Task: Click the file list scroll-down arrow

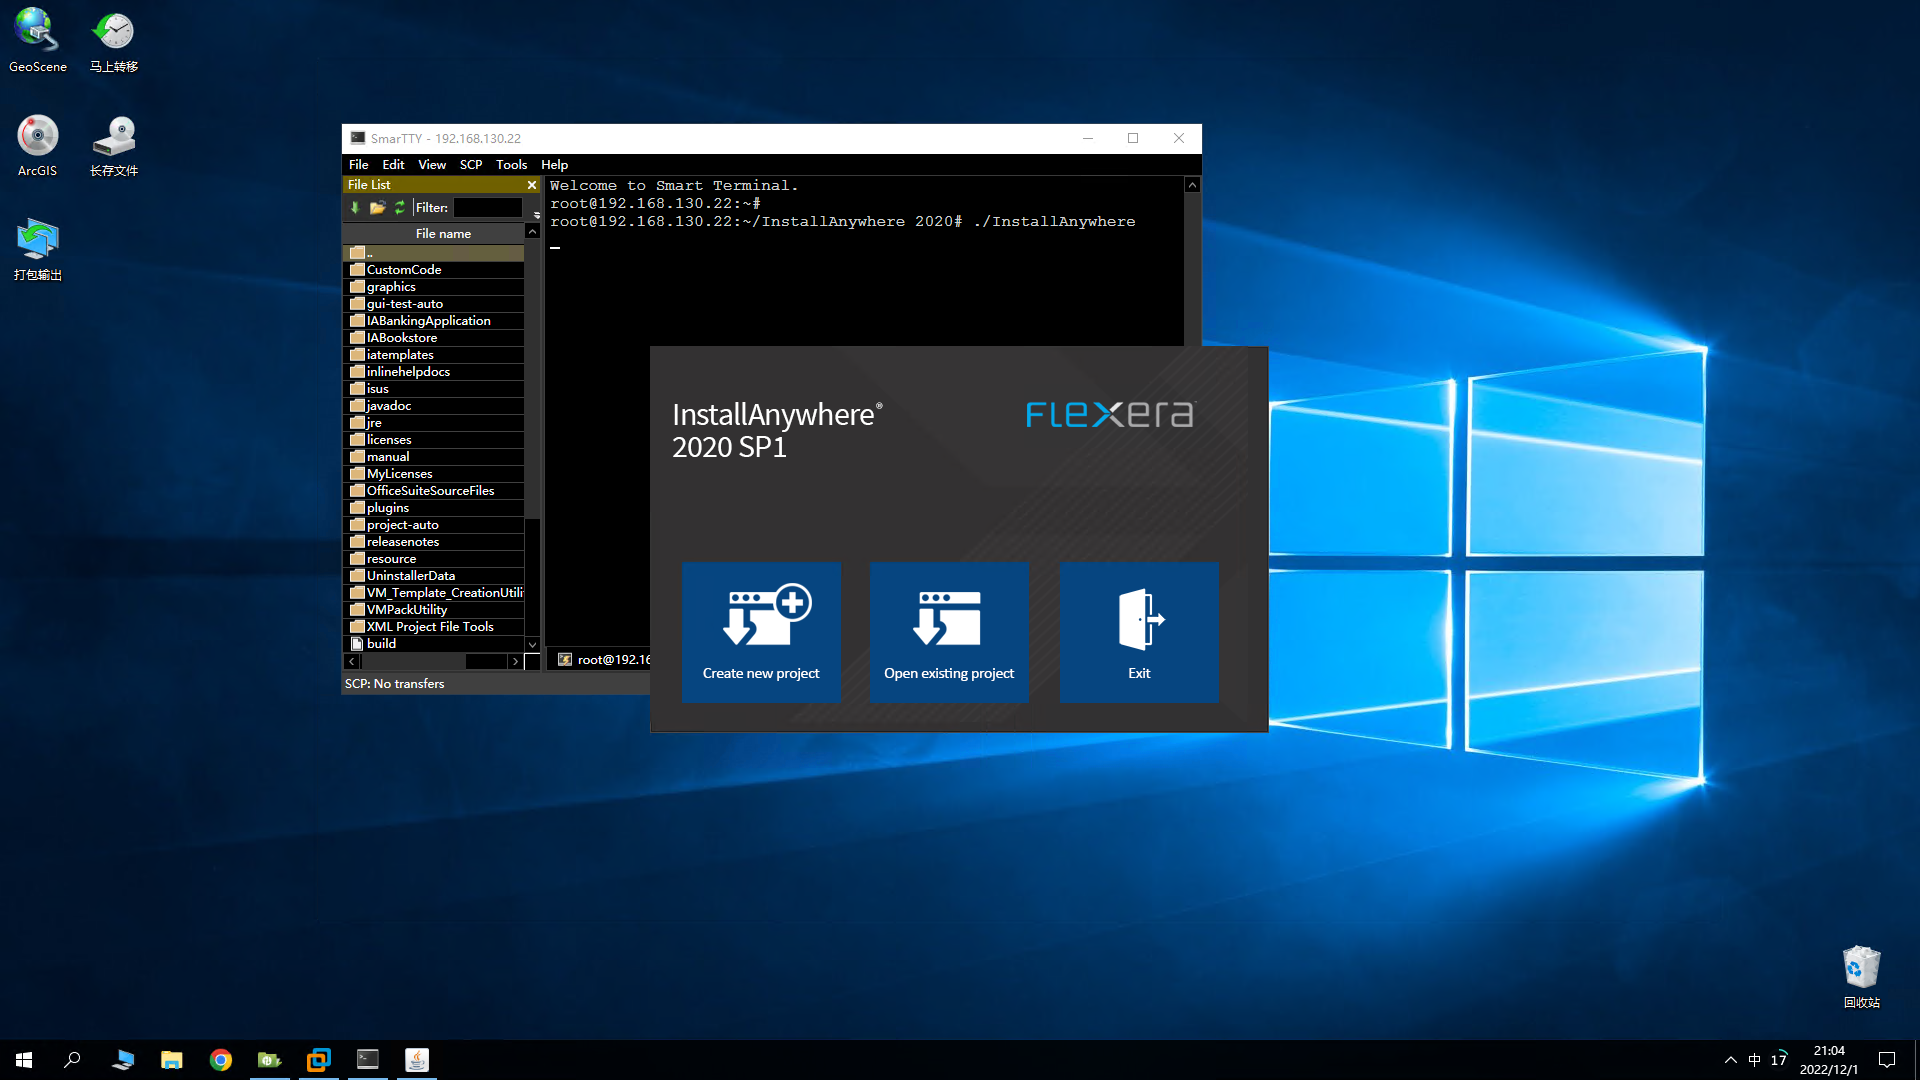Action: [x=532, y=645]
